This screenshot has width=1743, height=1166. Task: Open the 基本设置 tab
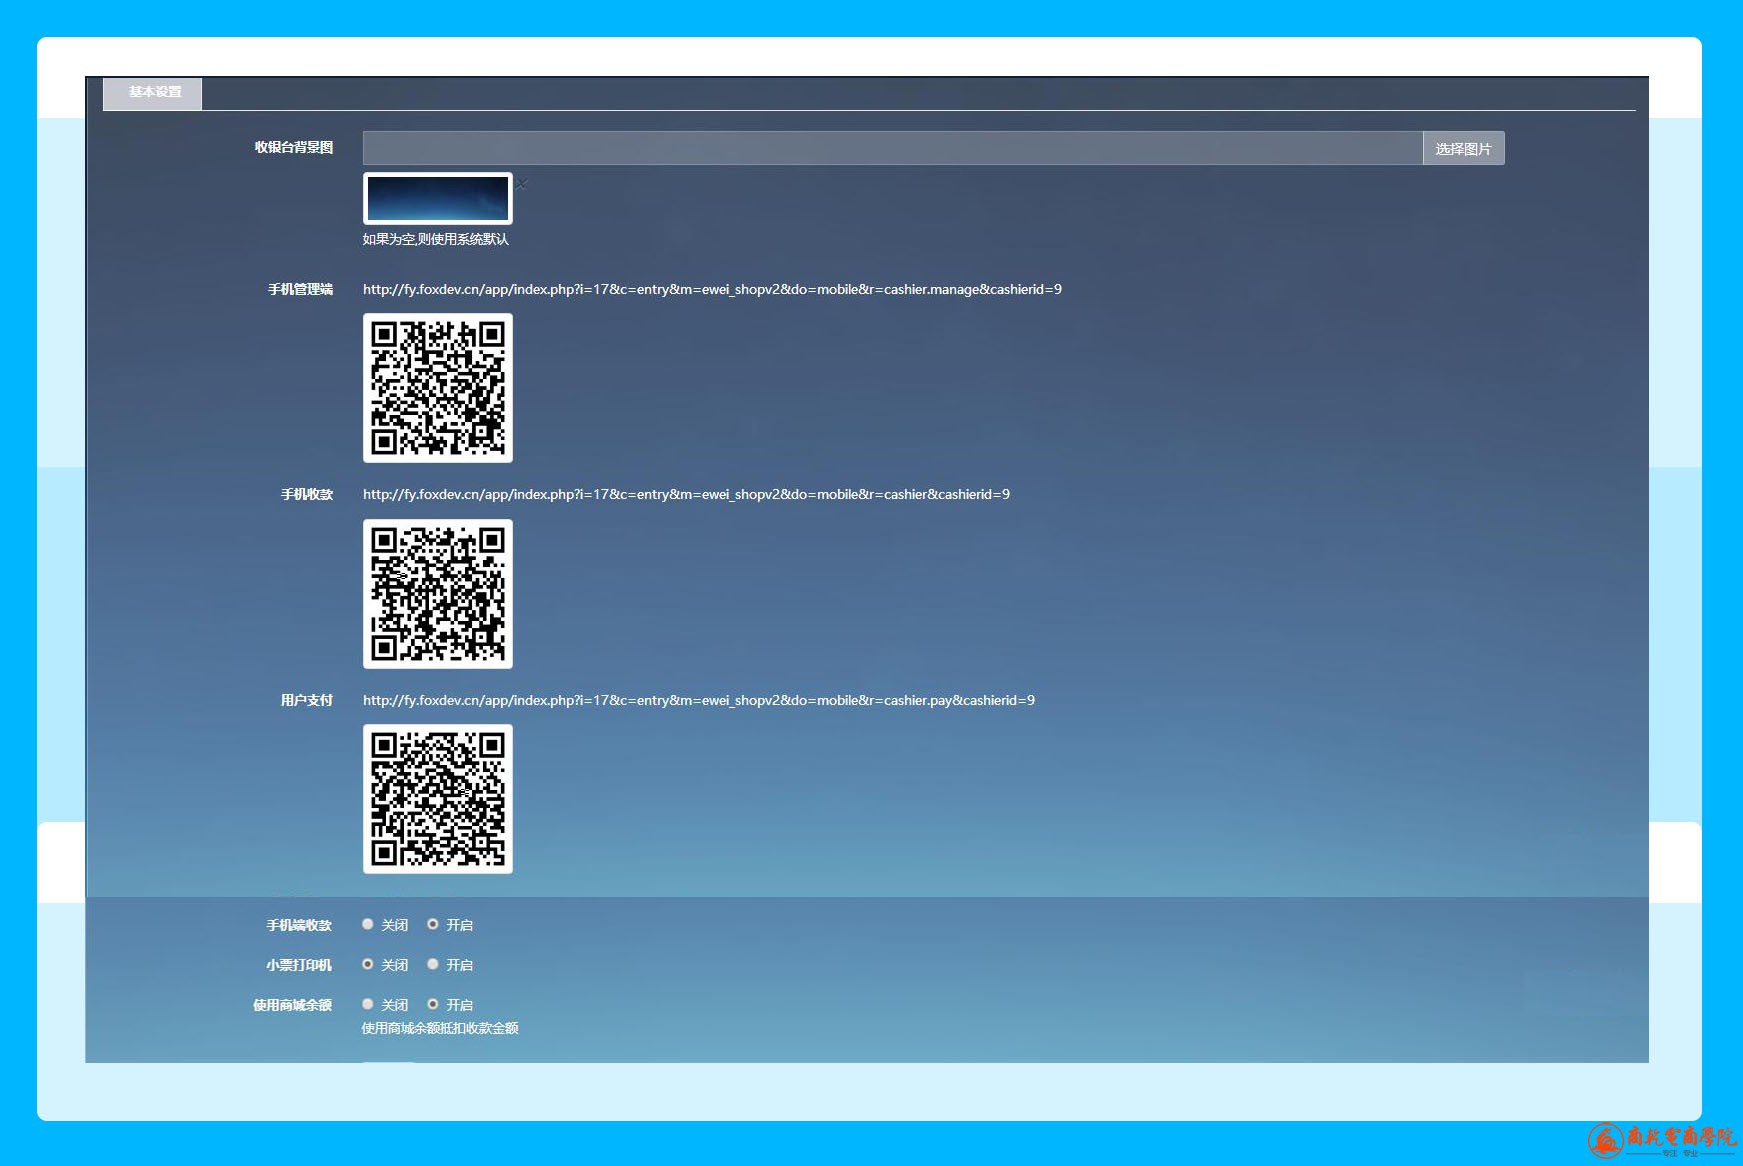coord(154,92)
